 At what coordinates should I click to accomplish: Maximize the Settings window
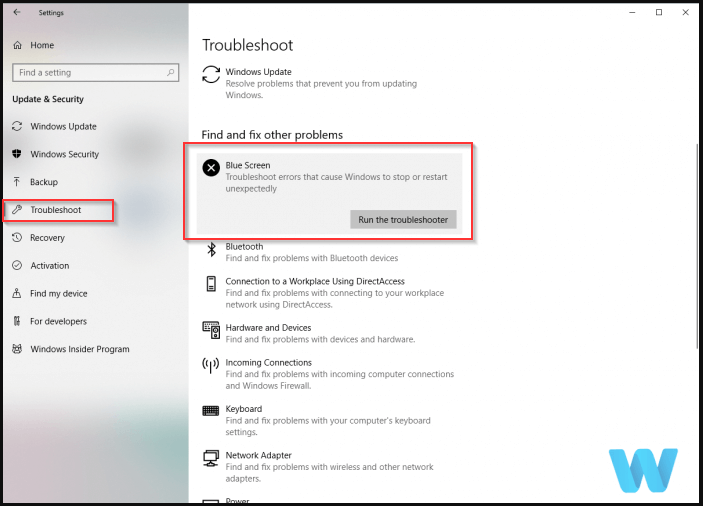(x=659, y=13)
